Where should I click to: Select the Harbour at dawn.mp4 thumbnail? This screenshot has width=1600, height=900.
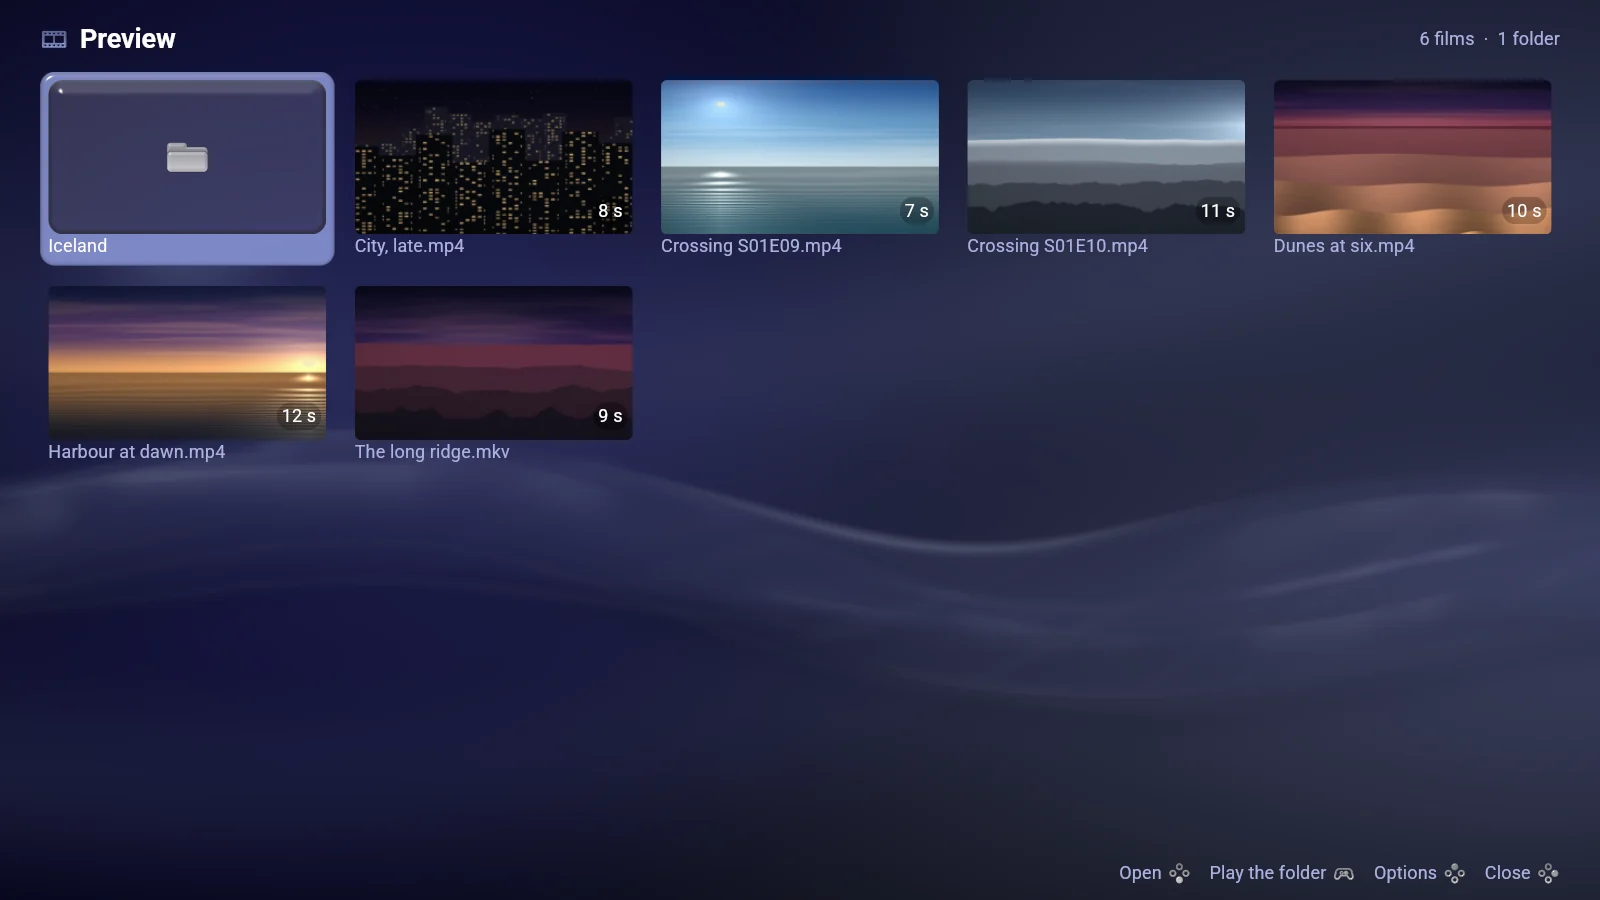(x=187, y=363)
